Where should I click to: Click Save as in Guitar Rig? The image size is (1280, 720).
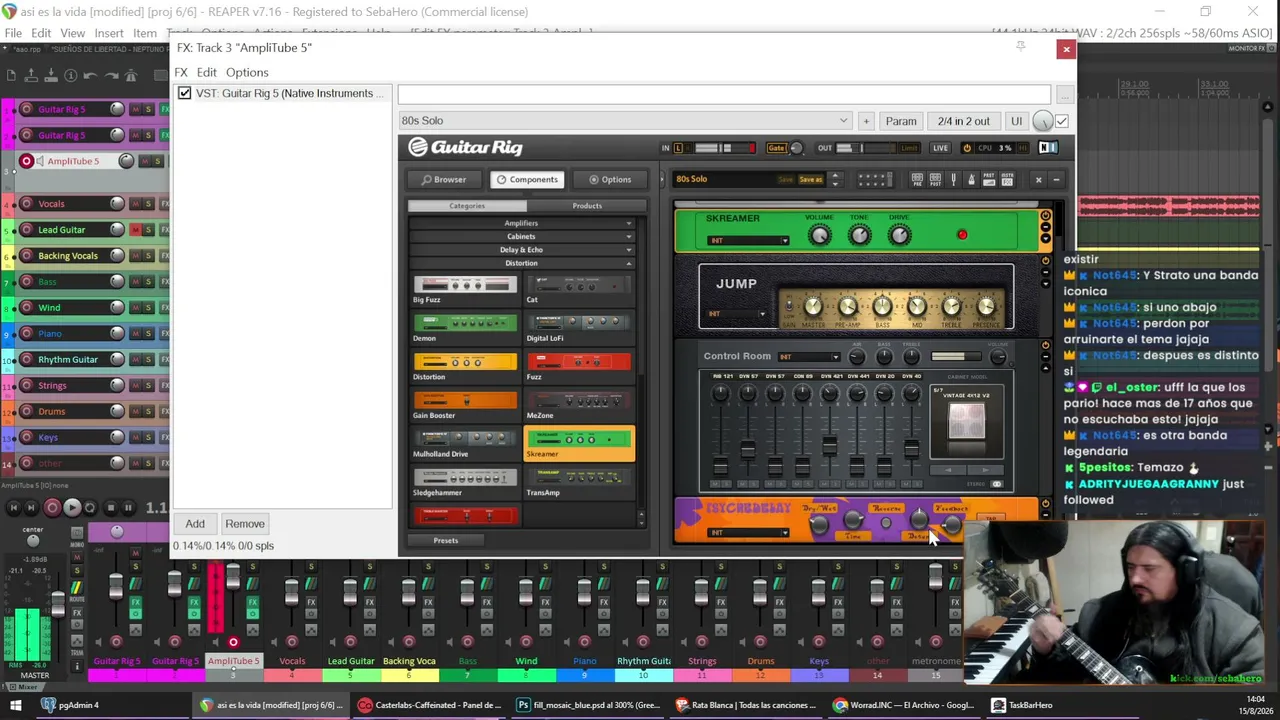click(x=811, y=180)
